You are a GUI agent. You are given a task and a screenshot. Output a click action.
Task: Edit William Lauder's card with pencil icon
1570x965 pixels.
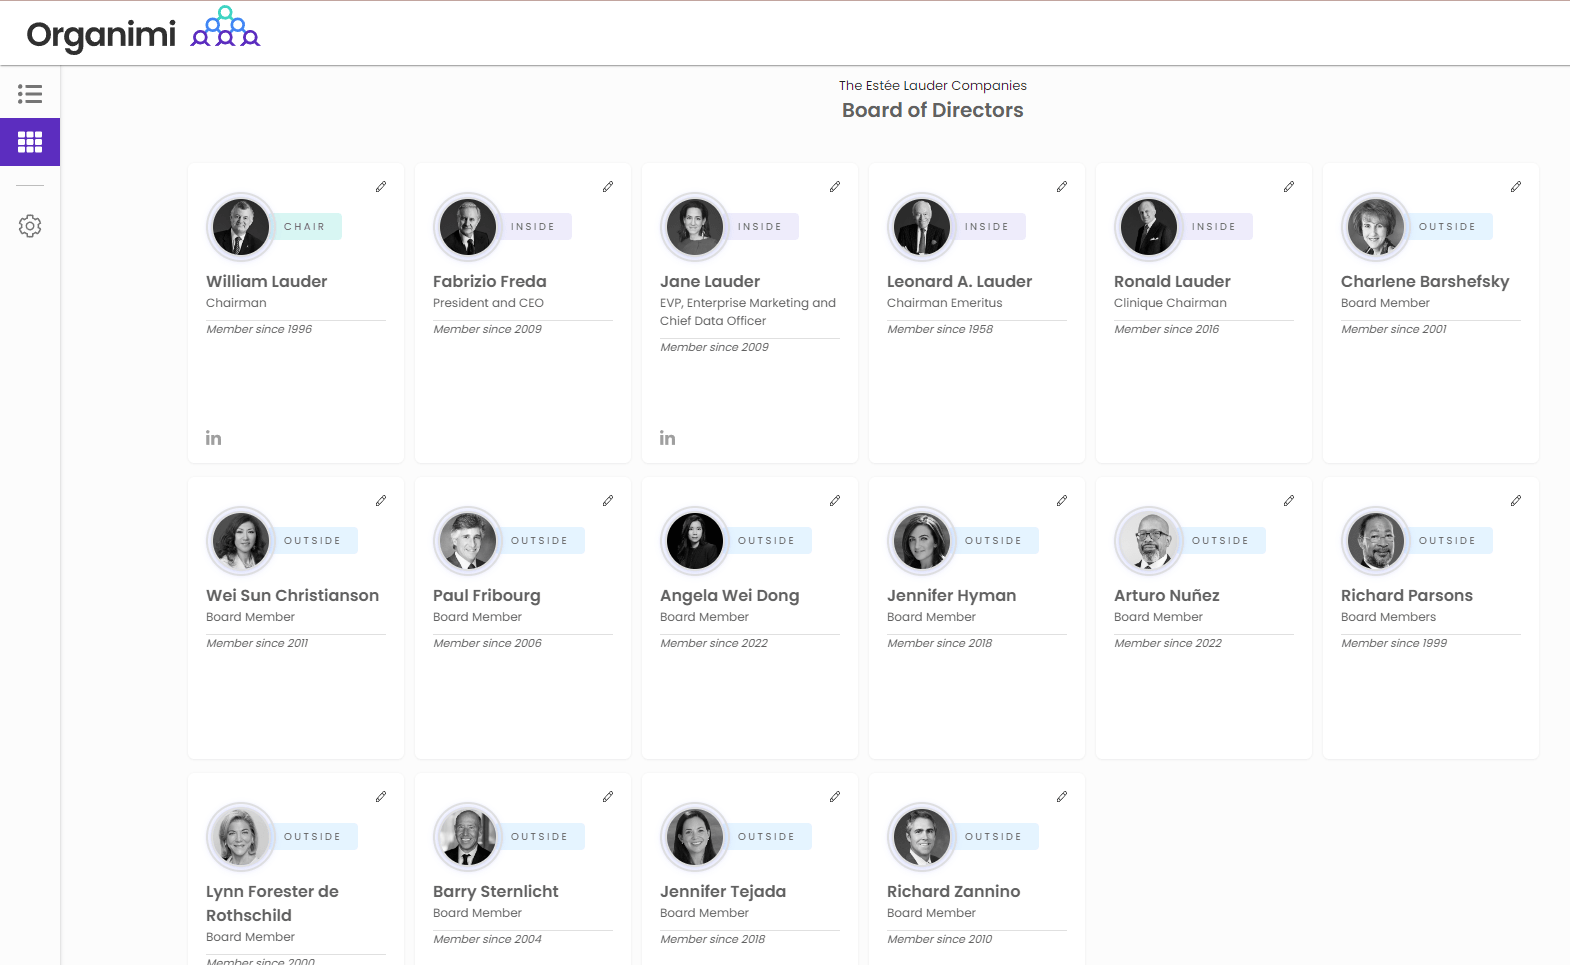tap(381, 187)
